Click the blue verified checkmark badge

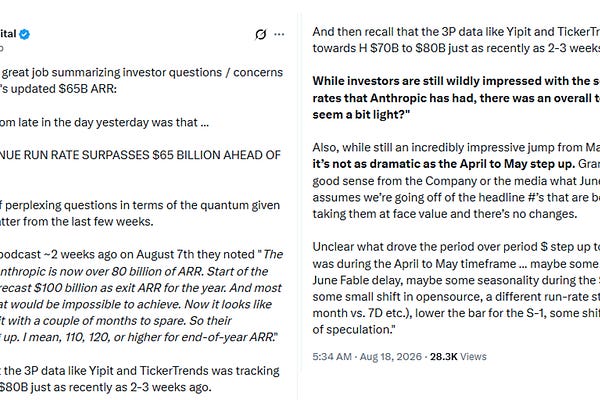pyautogui.click(x=24, y=34)
